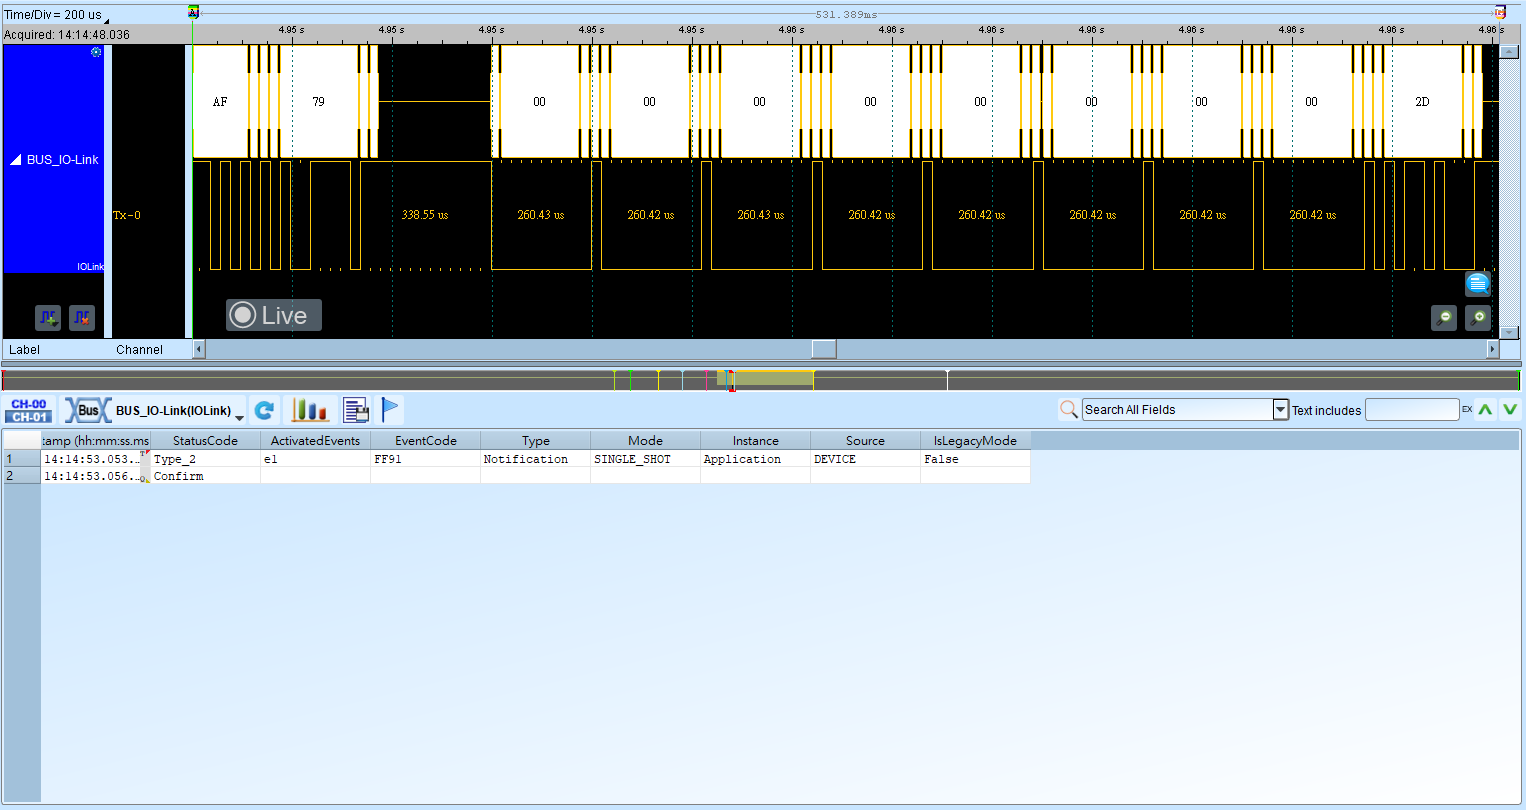
Task: Jump to next search result arrow
Action: click(1510, 409)
